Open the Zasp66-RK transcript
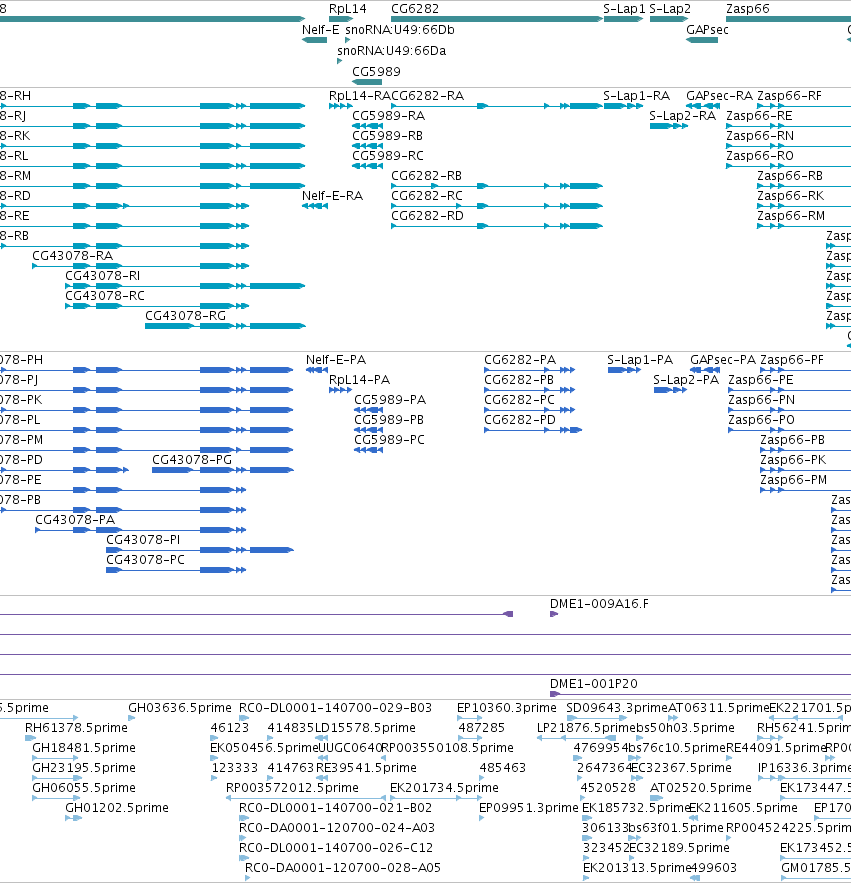This screenshot has height=883, width=851. [804, 206]
